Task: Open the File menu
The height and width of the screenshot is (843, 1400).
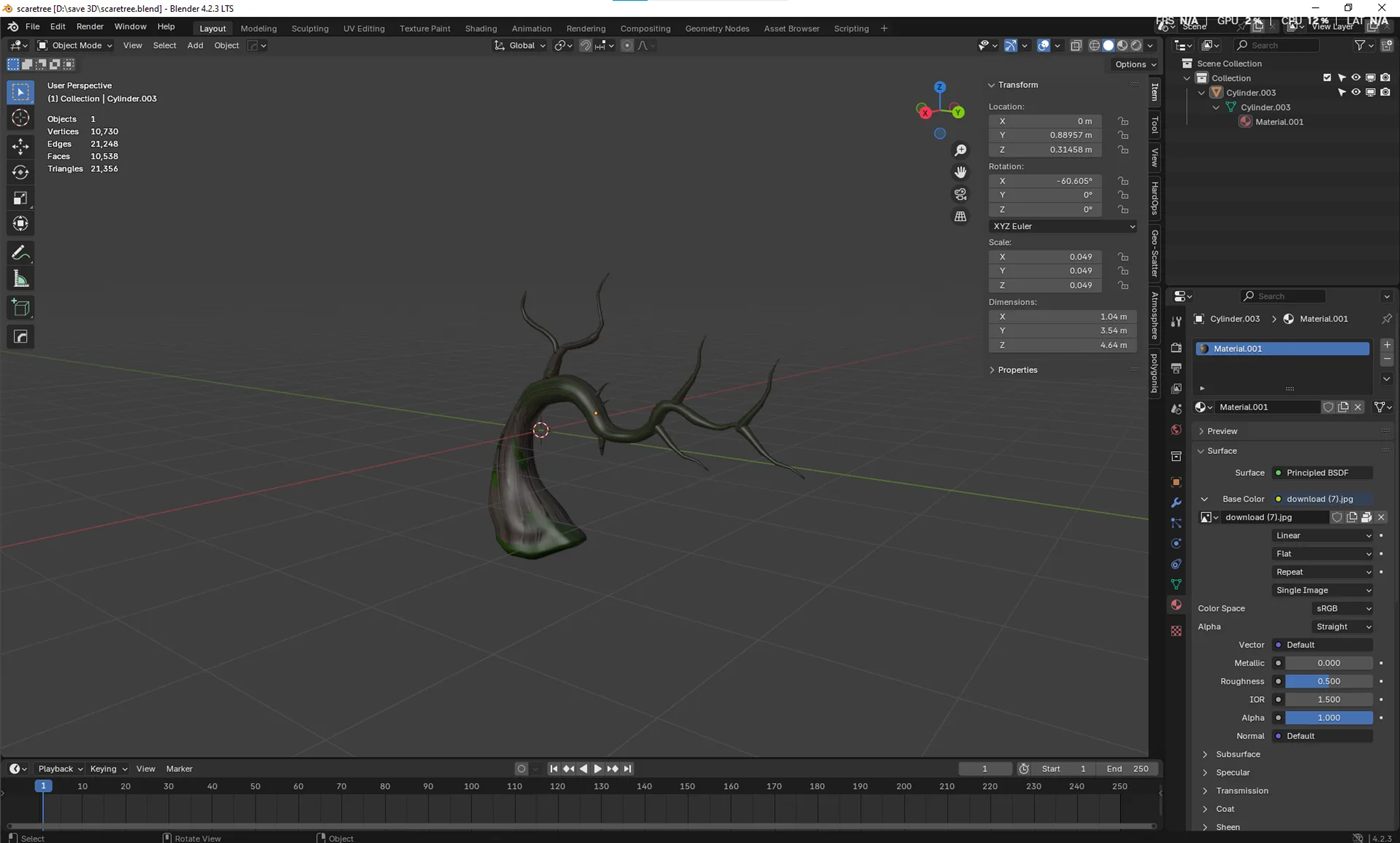Action: tap(32, 27)
